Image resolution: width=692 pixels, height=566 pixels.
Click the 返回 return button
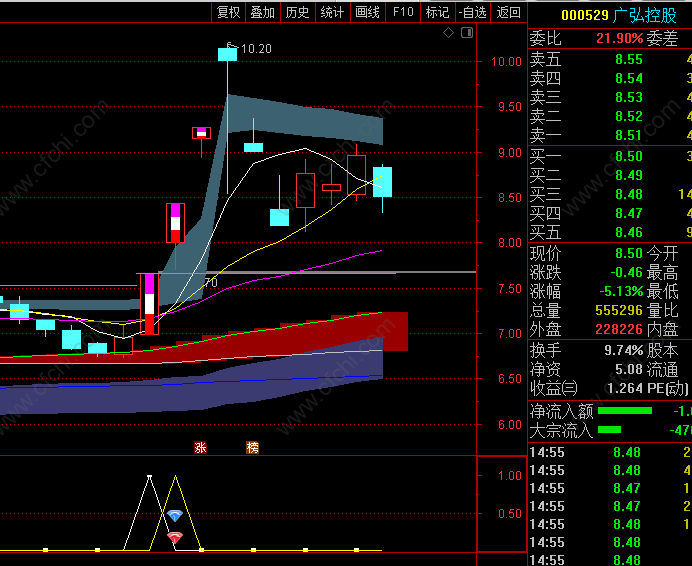(x=508, y=12)
